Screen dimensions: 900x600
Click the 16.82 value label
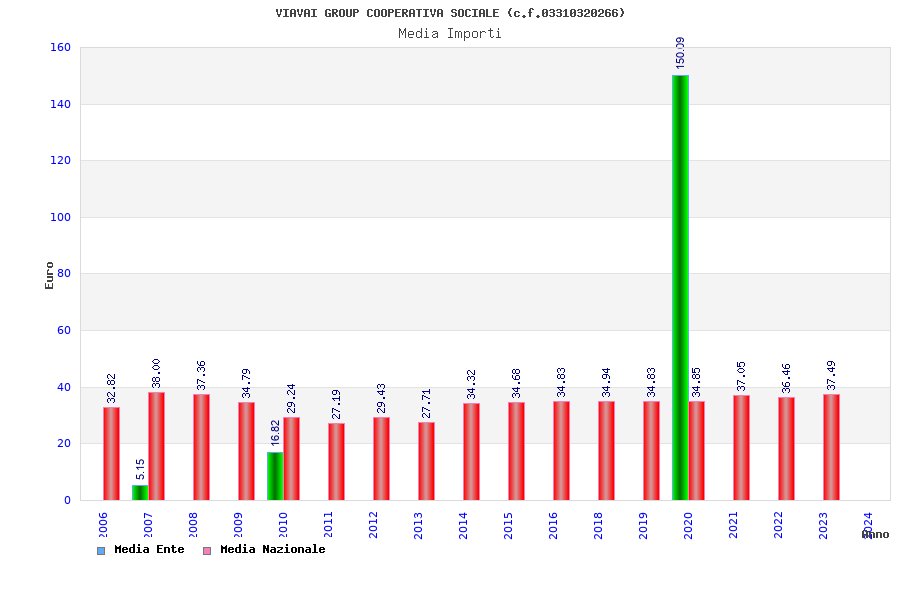[275, 433]
